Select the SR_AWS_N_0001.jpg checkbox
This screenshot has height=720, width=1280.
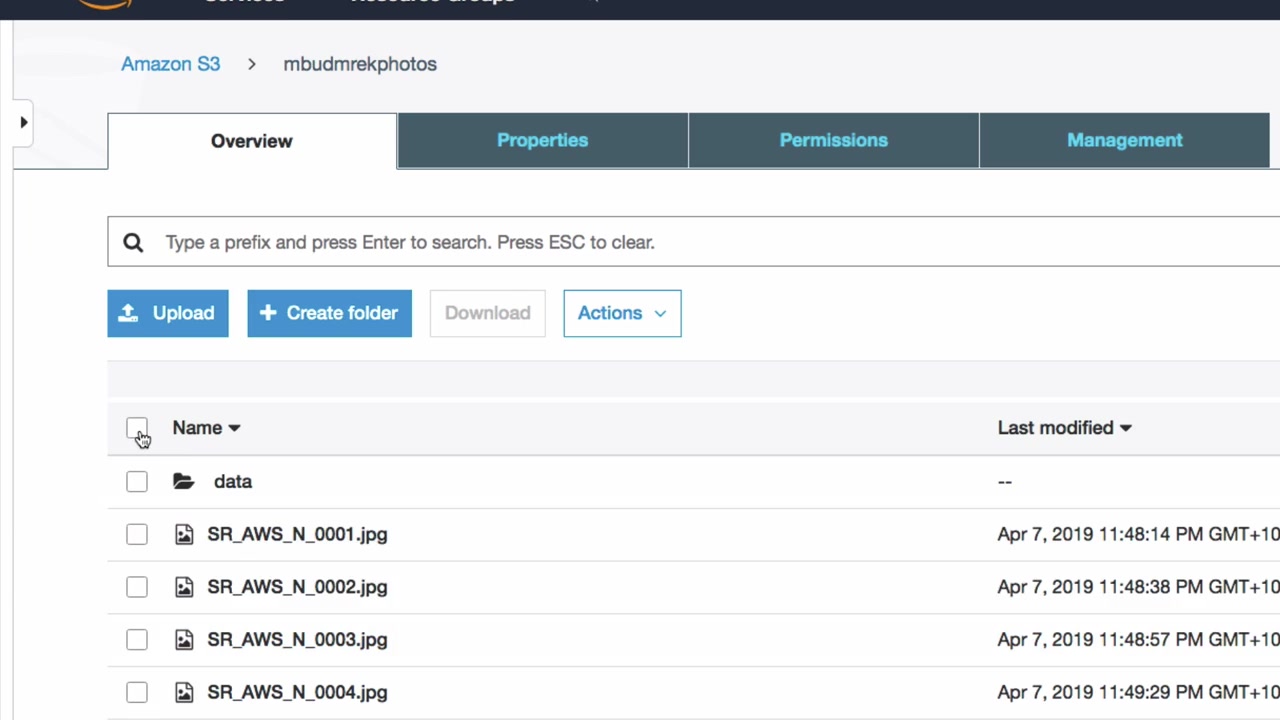137,534
